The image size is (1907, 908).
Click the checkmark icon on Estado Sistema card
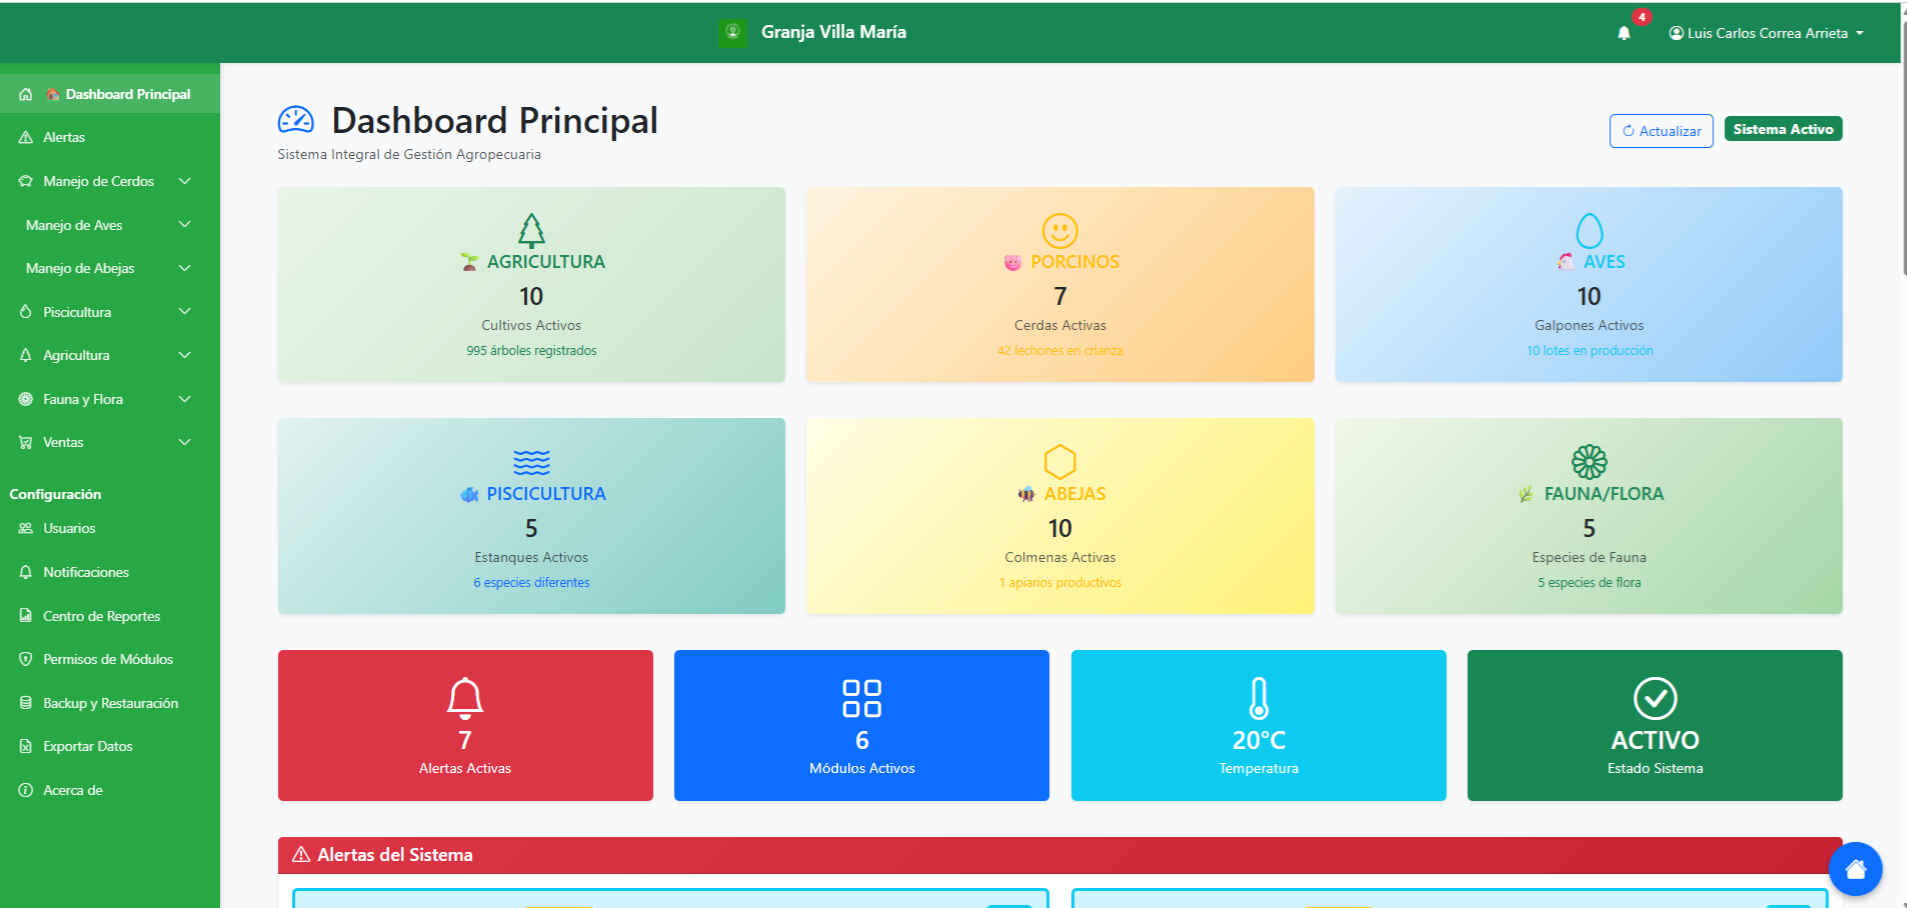click(x=1654, y=698)
